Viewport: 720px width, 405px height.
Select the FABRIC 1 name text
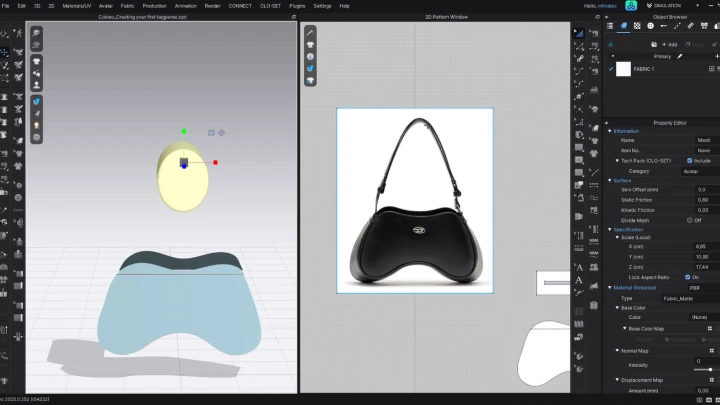click(x=644, y=69)
